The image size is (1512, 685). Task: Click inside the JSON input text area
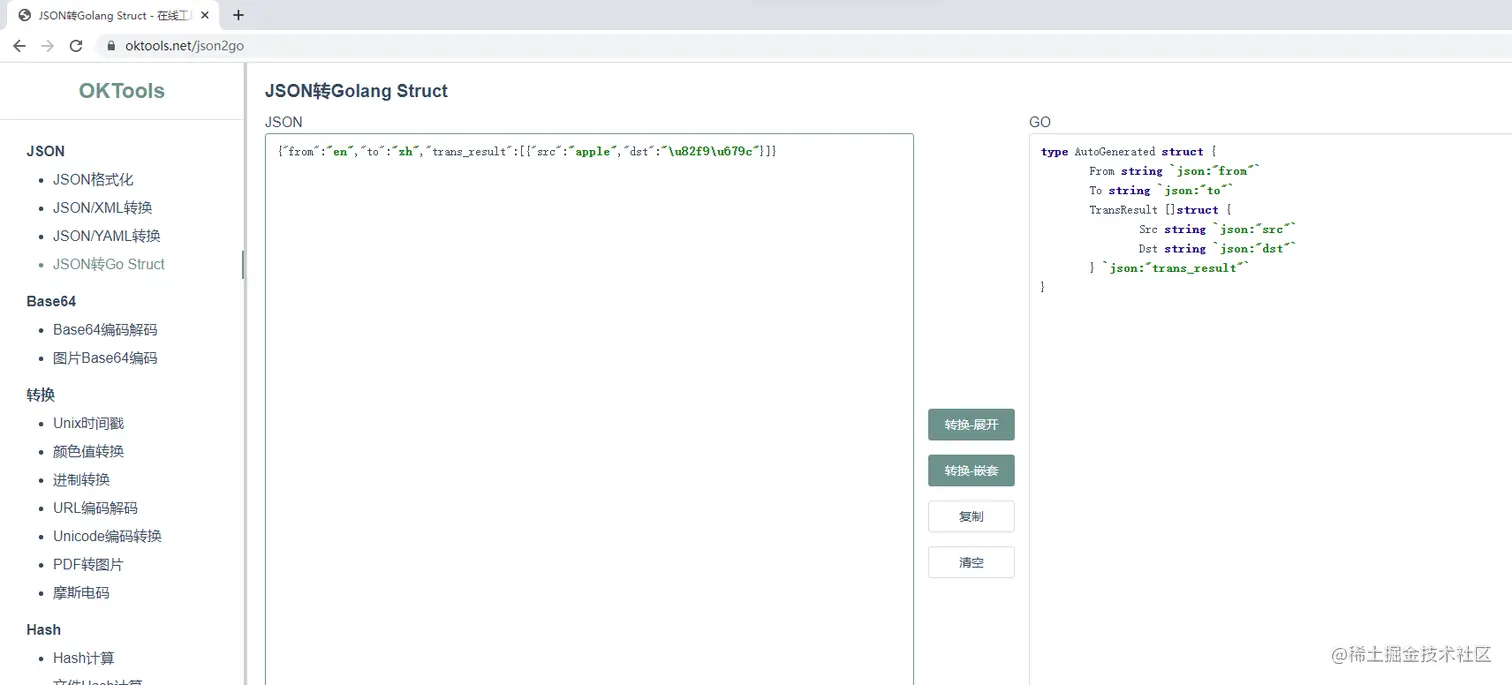[589, 400]
